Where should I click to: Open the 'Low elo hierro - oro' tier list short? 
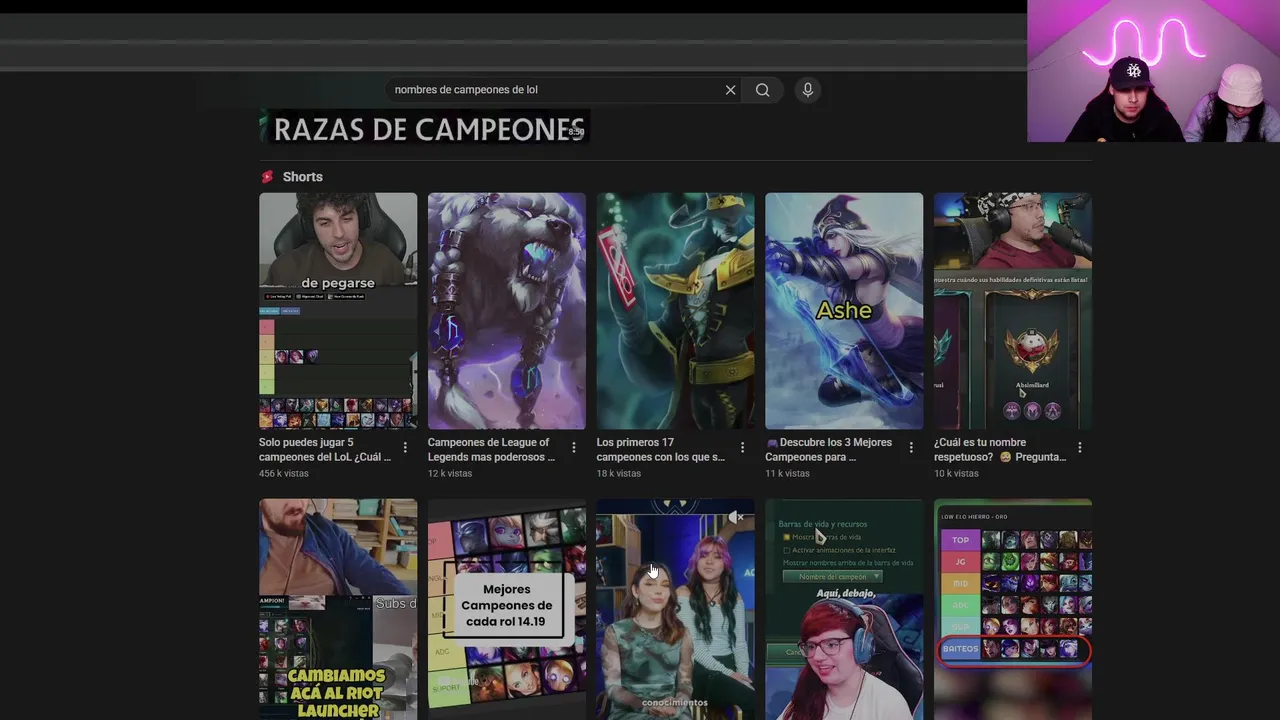[1013, 609]
